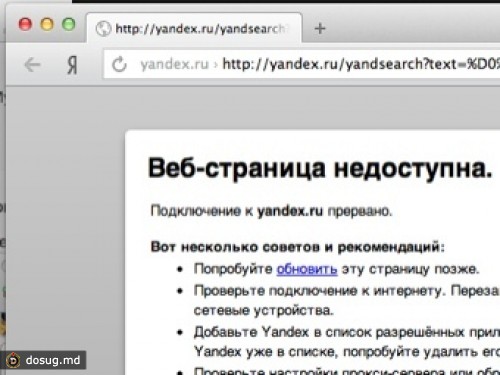This screenshot has height=375, width=500.
Task: Click text сетевые устройства.
Action: click(x=264, y=311)
